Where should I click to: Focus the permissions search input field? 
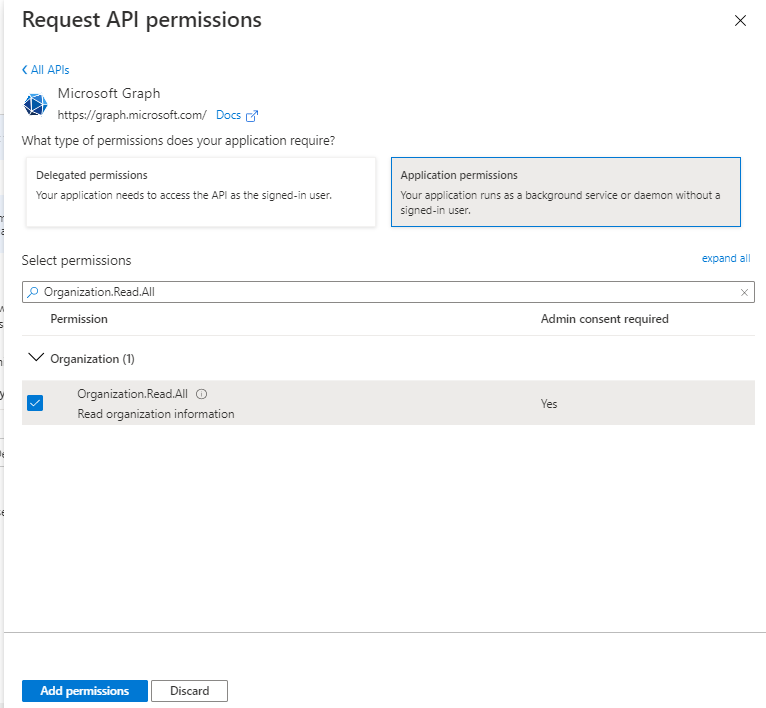(388, 292)
